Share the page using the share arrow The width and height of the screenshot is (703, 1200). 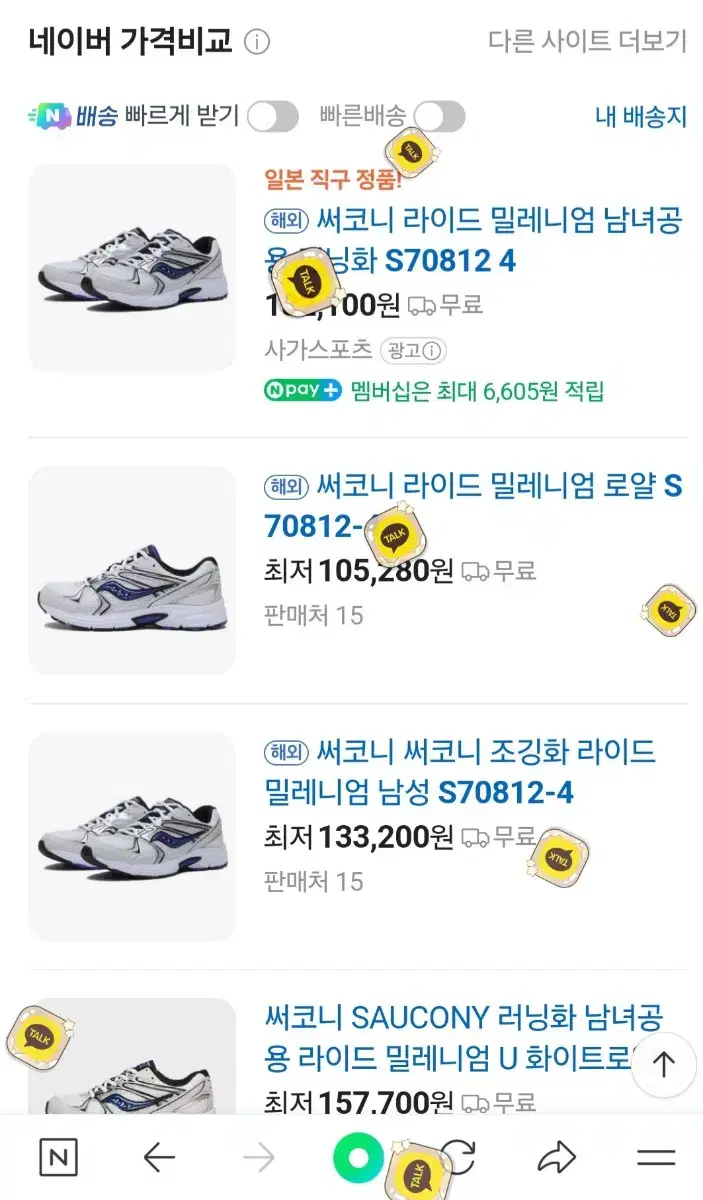coord(556,1159)
